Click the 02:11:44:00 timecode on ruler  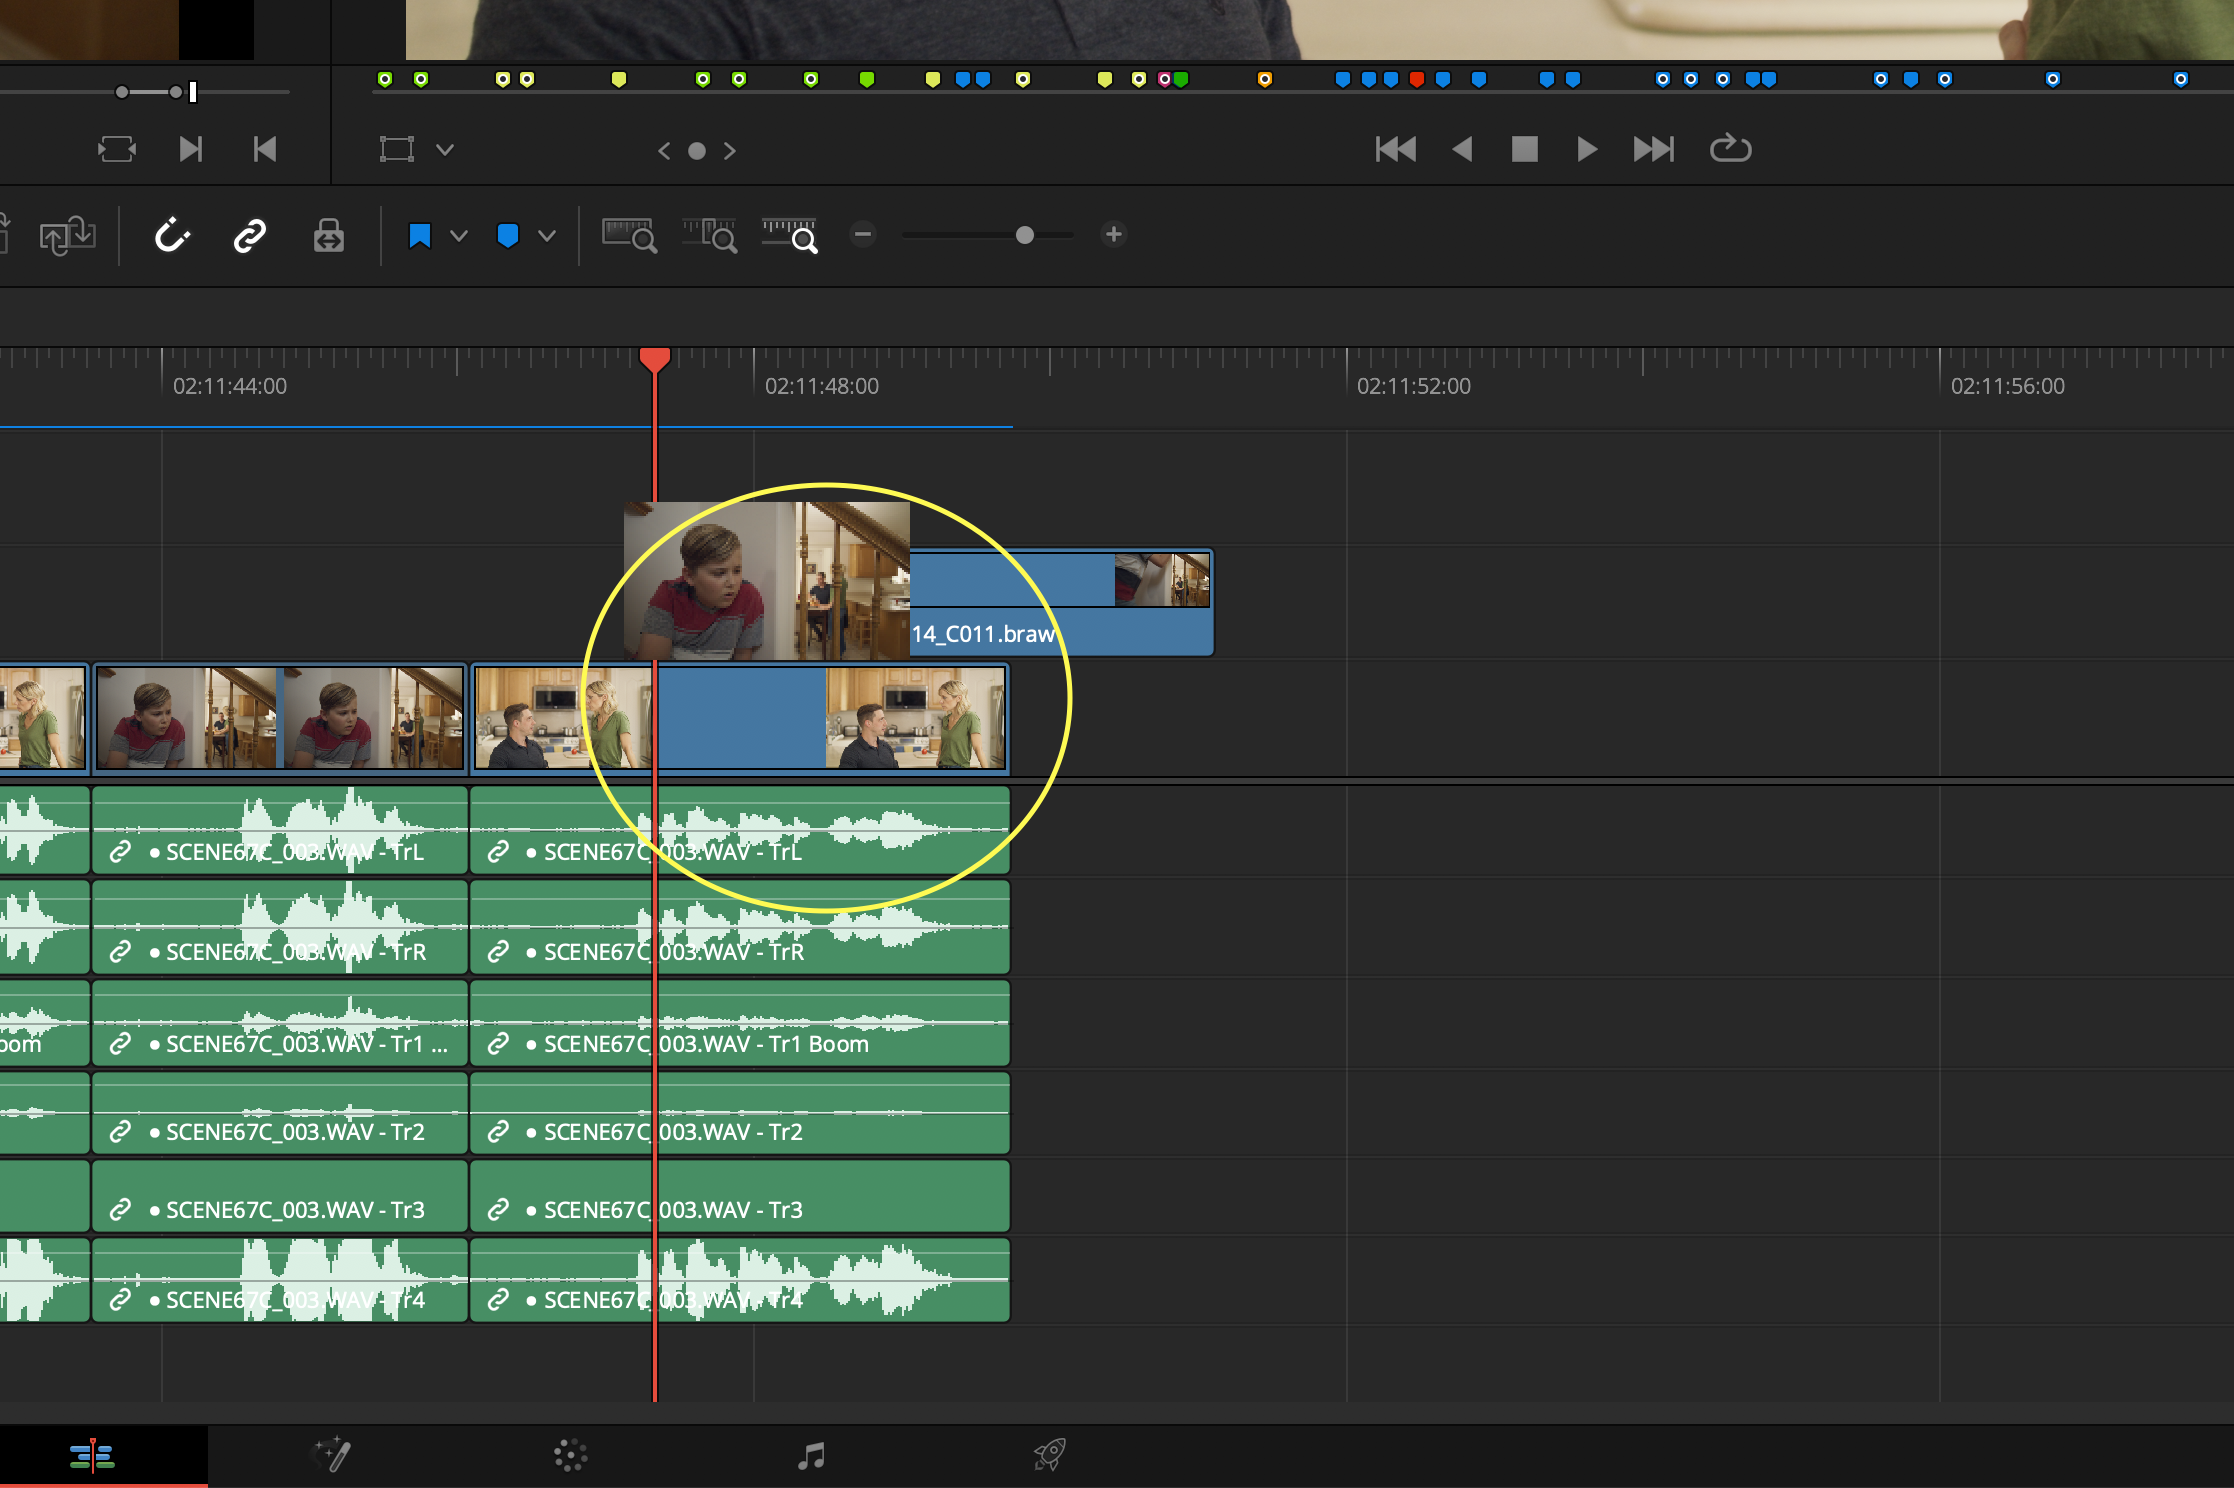click(x=230, y=386)
